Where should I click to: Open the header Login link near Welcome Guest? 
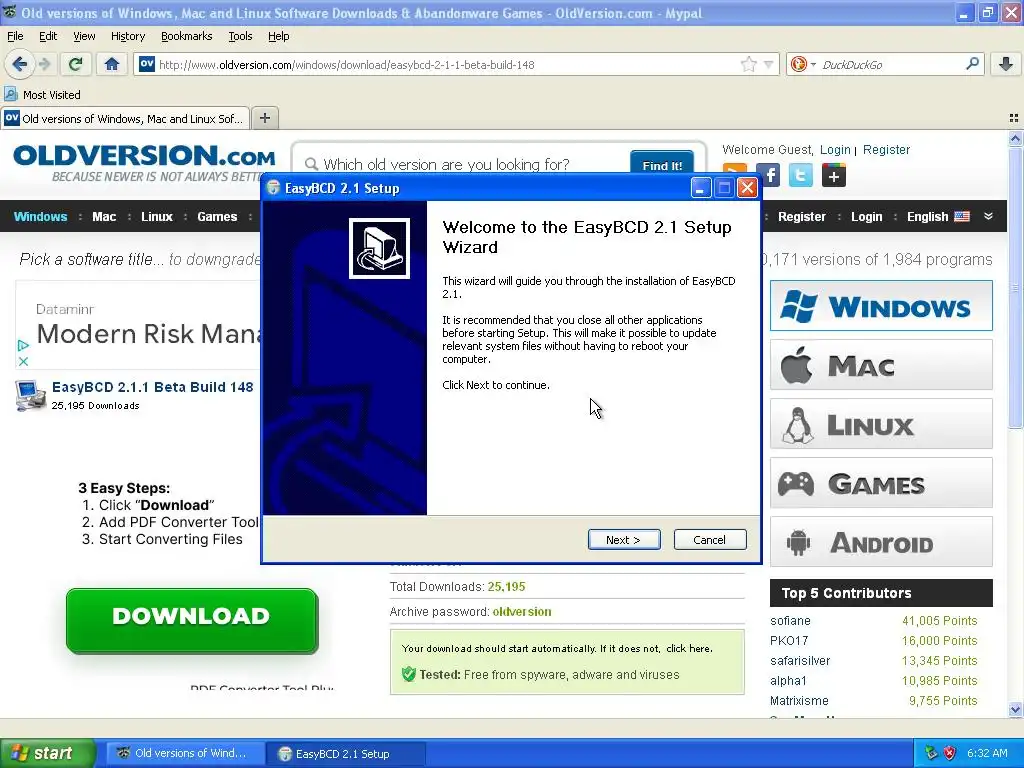point(835,150)
